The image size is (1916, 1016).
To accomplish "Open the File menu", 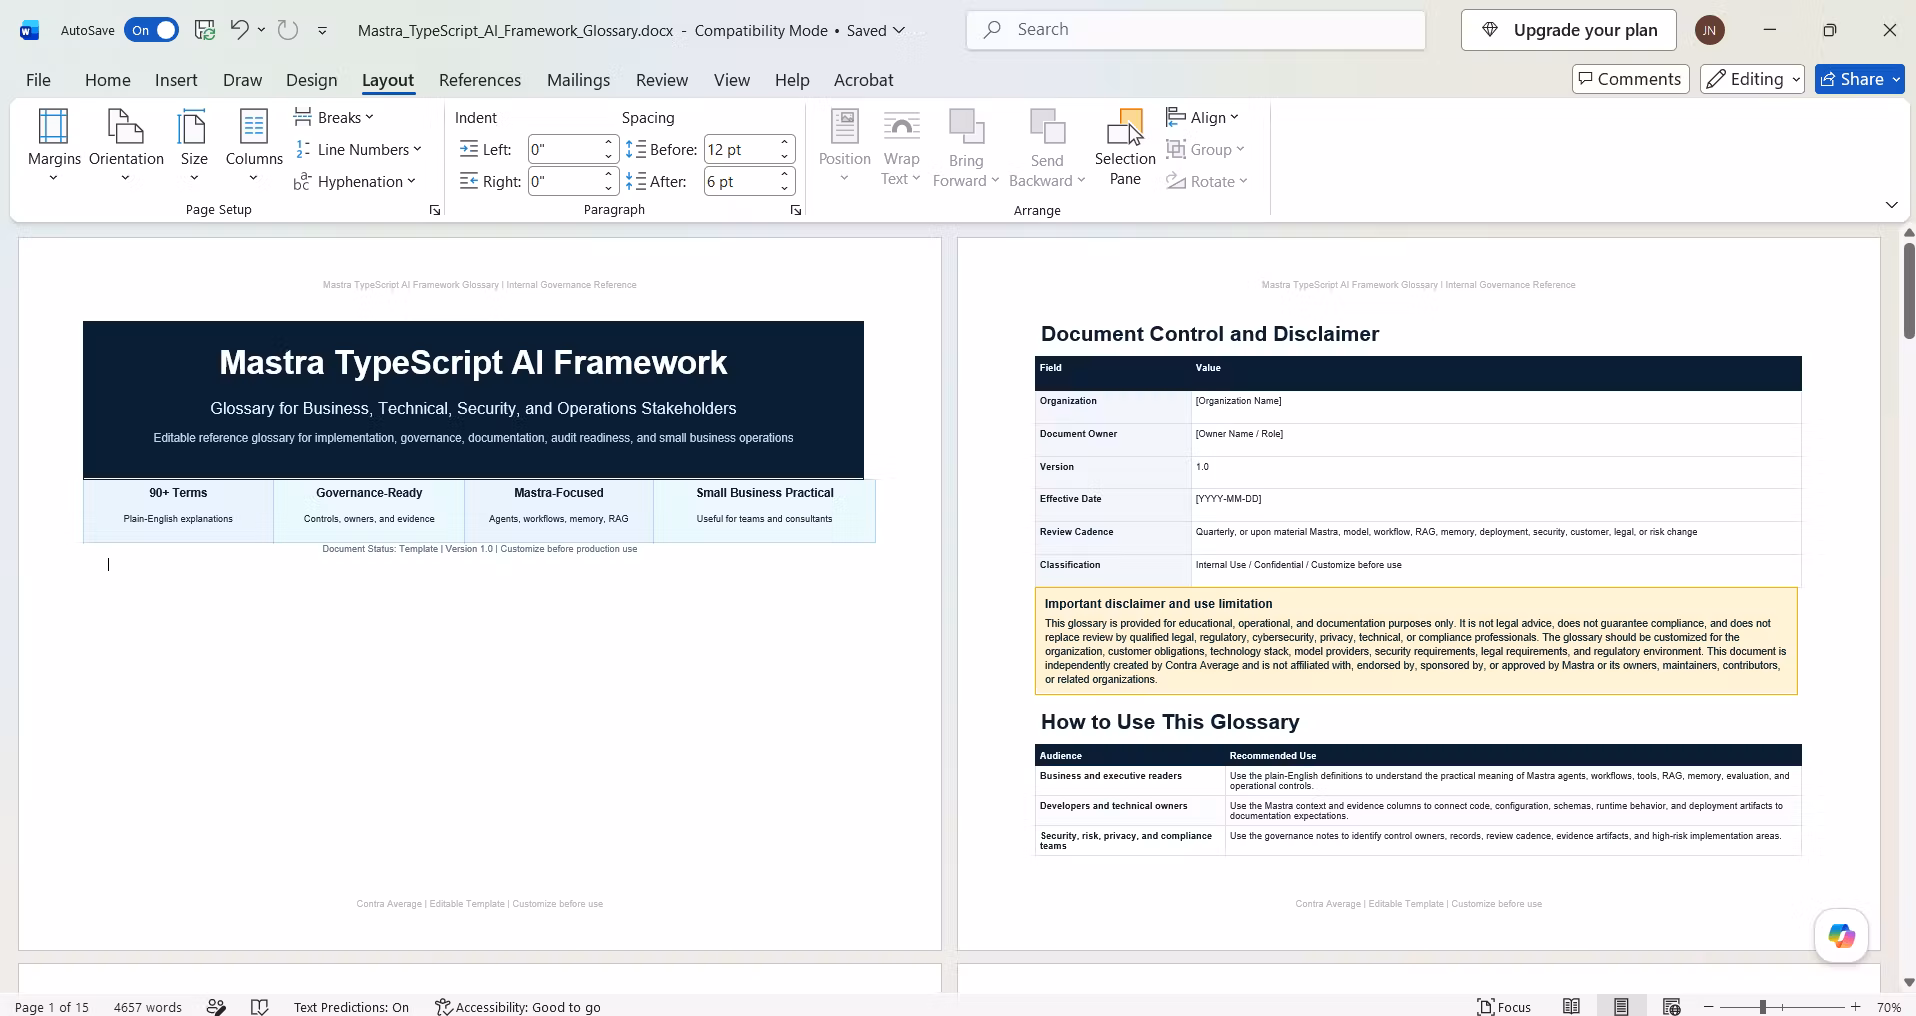I will 38,80.
